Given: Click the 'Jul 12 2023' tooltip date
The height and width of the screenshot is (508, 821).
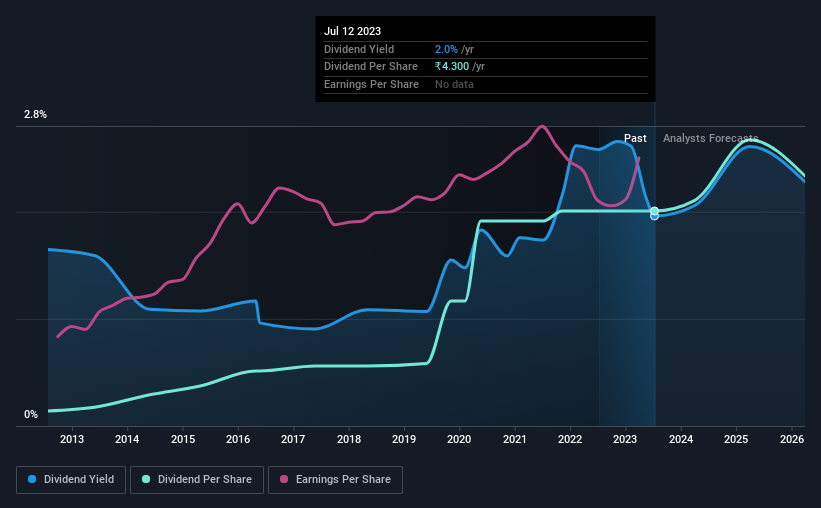Looking at the screenshot, I should click(352, 31).
